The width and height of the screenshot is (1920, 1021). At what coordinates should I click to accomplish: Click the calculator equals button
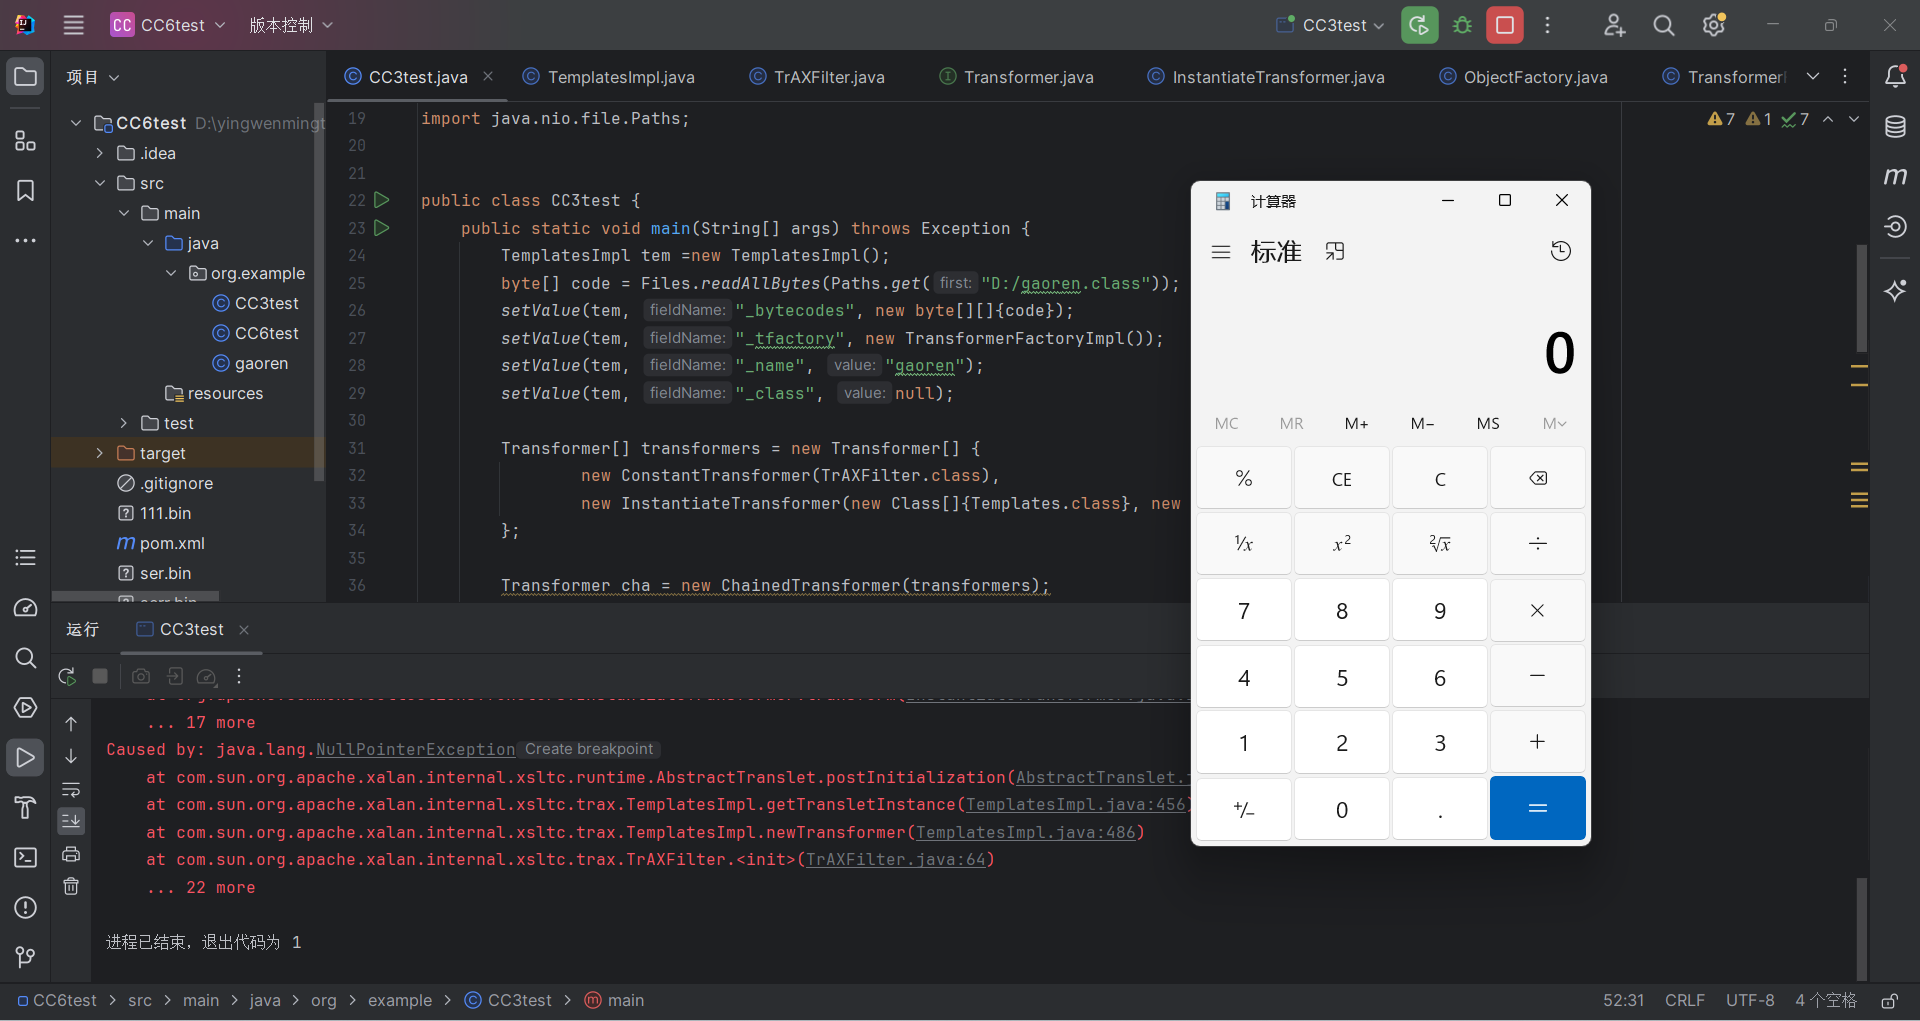tap(1537, 808)
